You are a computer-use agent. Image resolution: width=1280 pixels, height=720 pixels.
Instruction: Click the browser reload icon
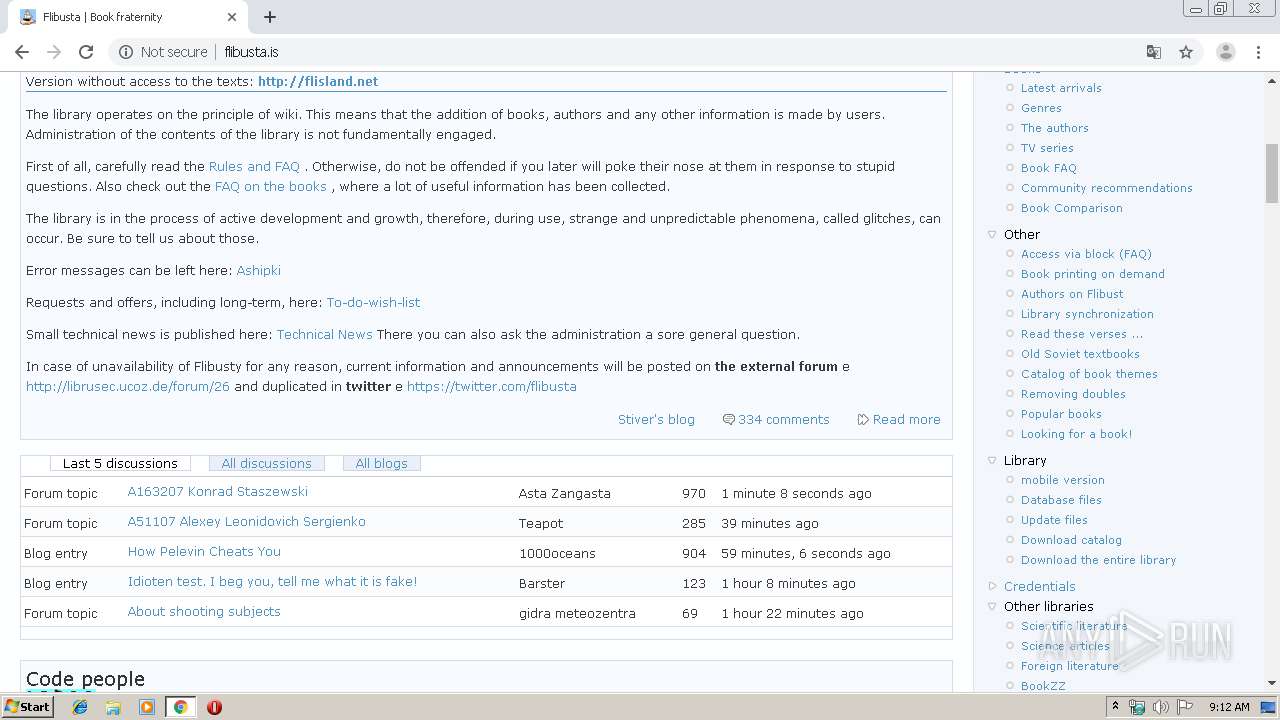tap(86, 52)
